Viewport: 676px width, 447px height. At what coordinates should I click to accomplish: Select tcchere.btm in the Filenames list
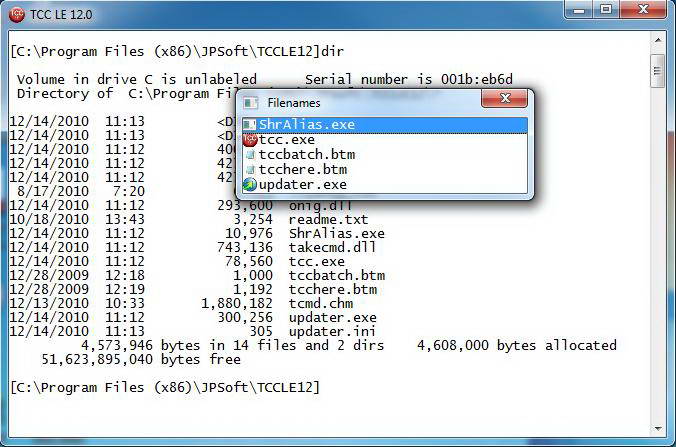tap(385, 169)
